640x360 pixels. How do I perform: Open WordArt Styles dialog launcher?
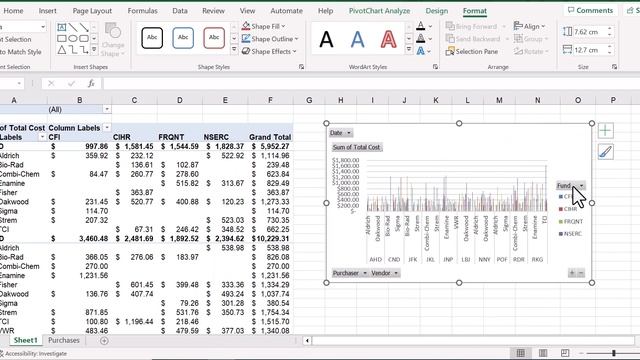[x=436, y=67]
